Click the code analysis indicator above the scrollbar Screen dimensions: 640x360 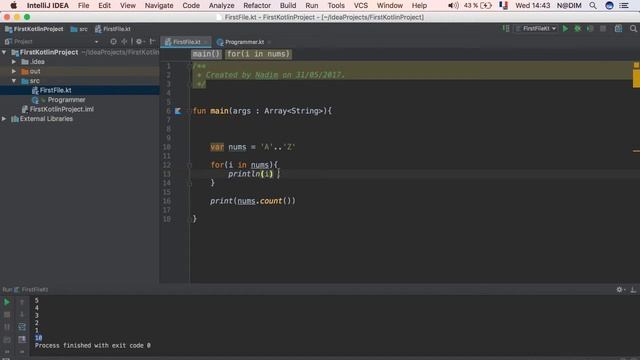636,65
